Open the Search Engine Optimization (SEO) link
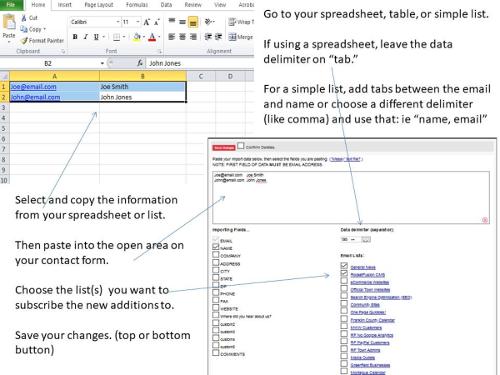 [381, 297]
